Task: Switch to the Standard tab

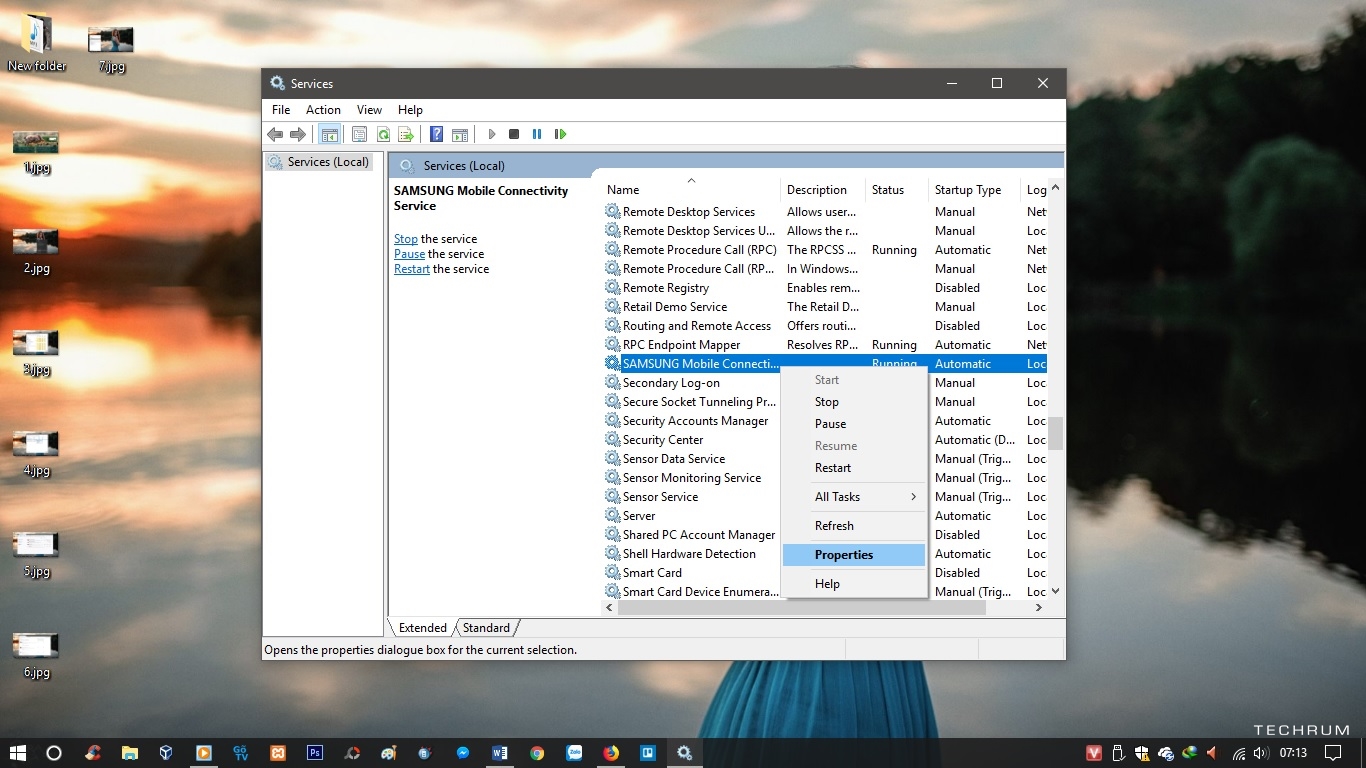Action: (x=486, y=628)
